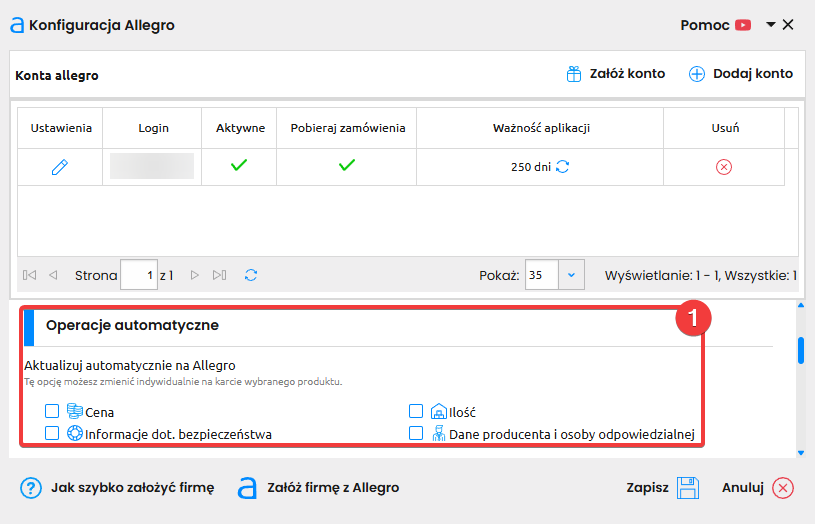The image size is (815, 524).
Task: Click the Anuluj red cross icon
Action: pyautogui.click(x=783, y=488)
